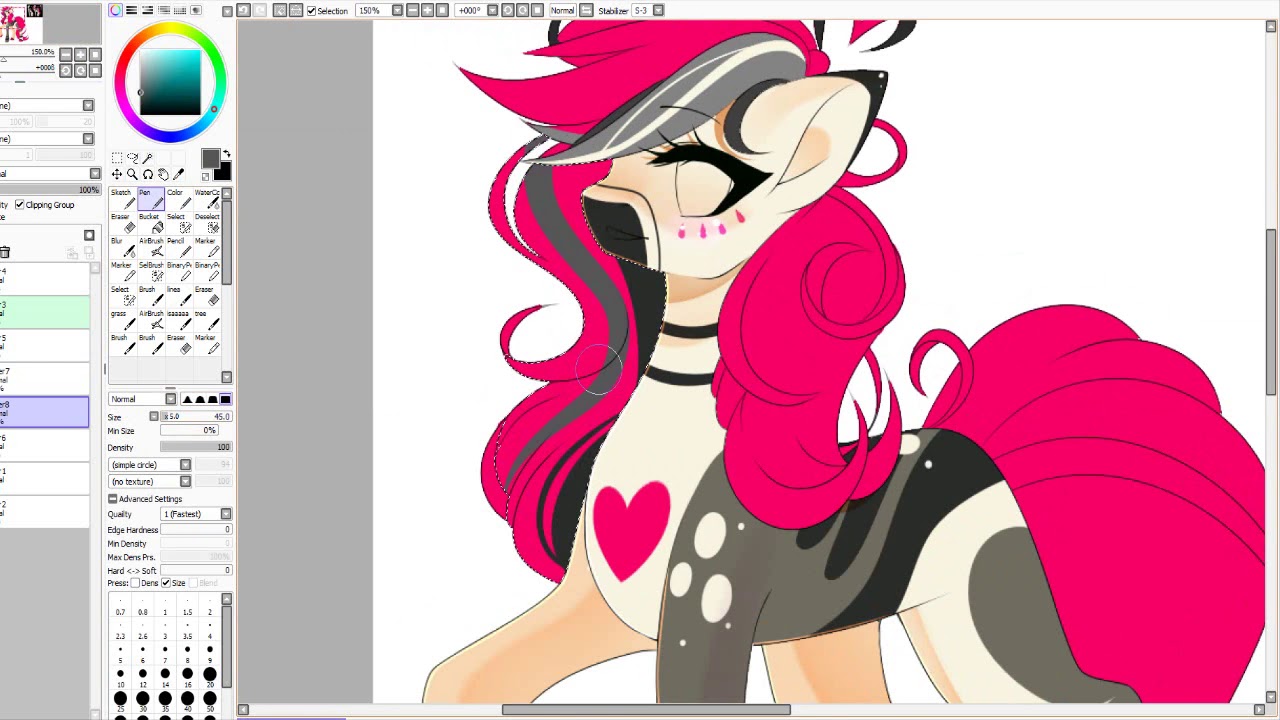This screenshot has width=1280, height=720.
Task: Select the highlighted blue layer row
Action: pos(44,412)
